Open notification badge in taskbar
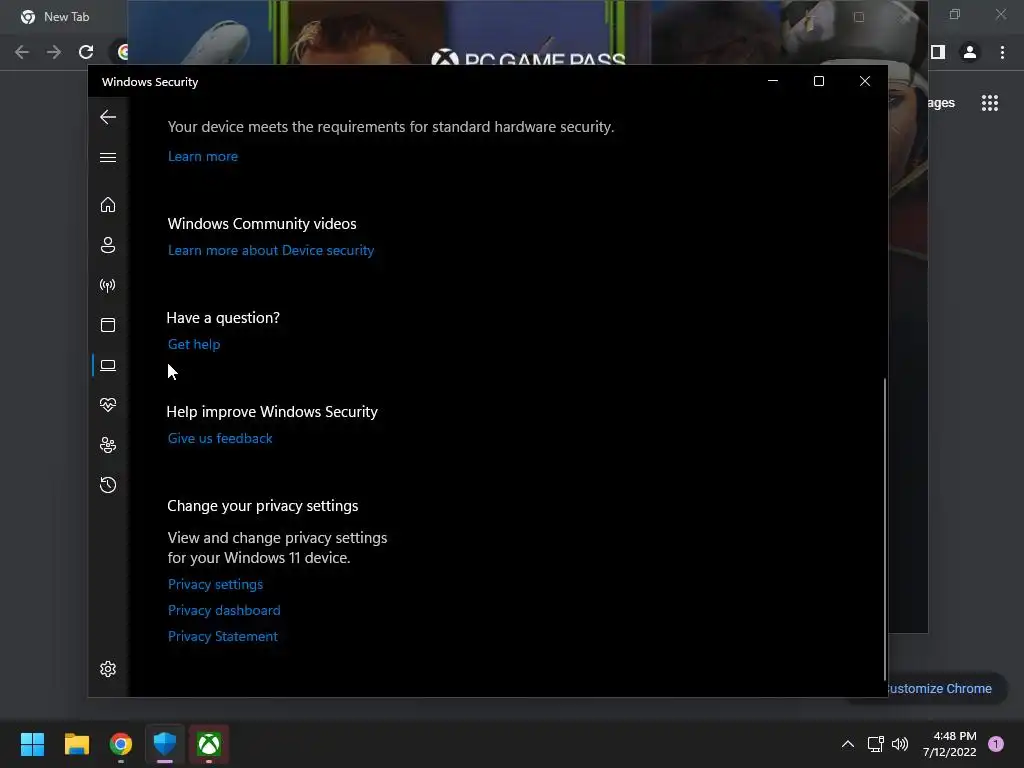Screen dimensions: 1024x768 click(x=996, y=744)
